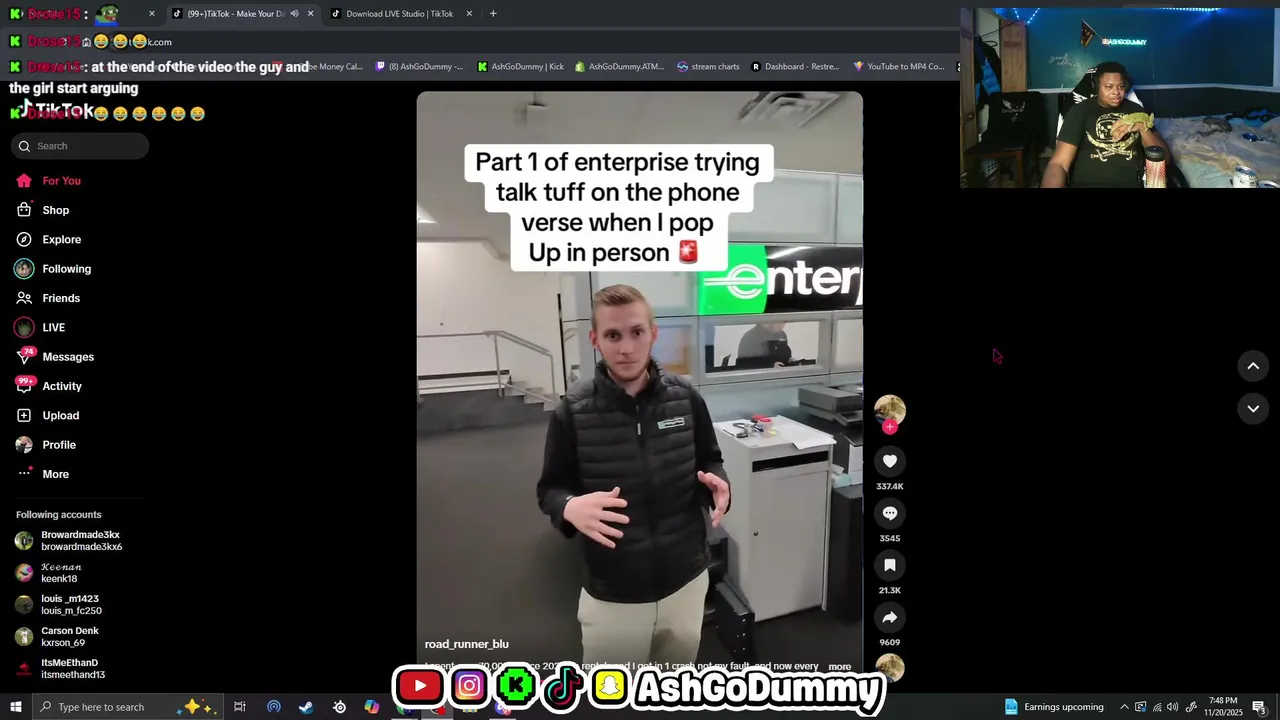Open the clock showing 7:48 PM
The image size is (1280, 720).
point(1223,707)
